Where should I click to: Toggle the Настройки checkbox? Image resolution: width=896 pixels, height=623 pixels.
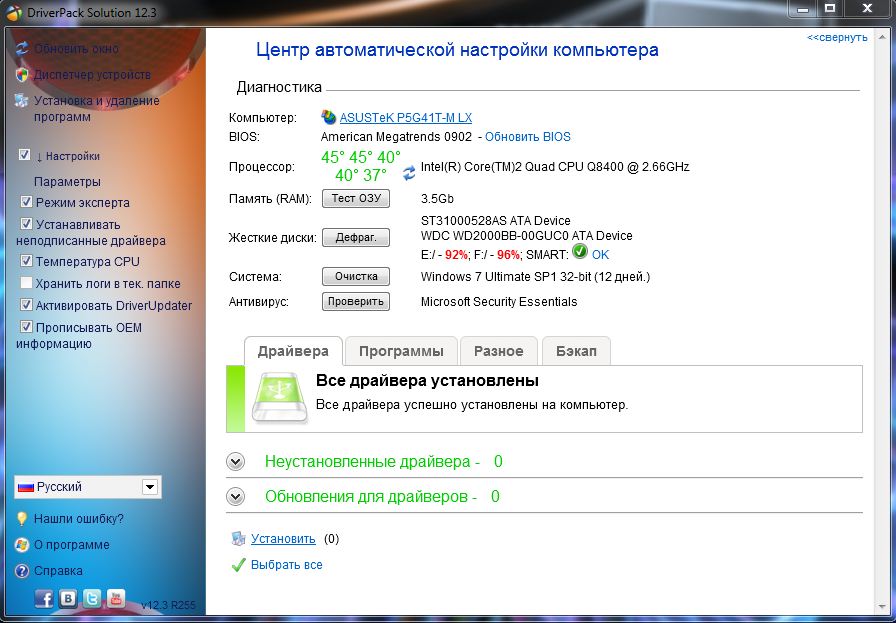25,155
